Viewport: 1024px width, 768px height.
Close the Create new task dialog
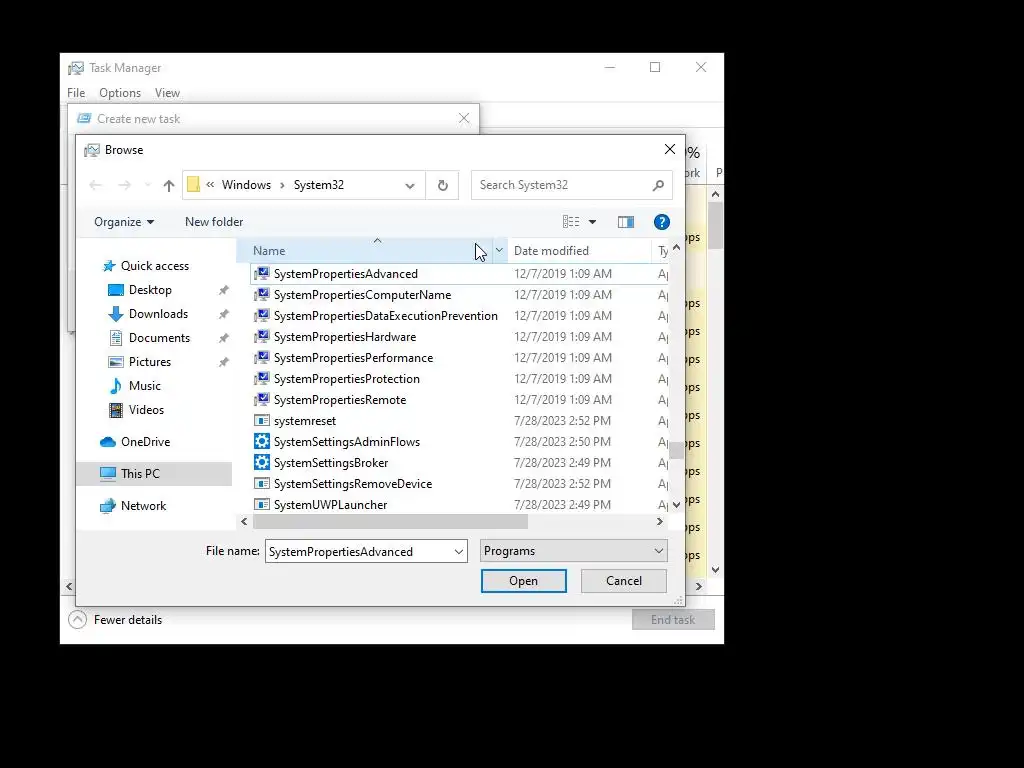click(x=464, y=118)
